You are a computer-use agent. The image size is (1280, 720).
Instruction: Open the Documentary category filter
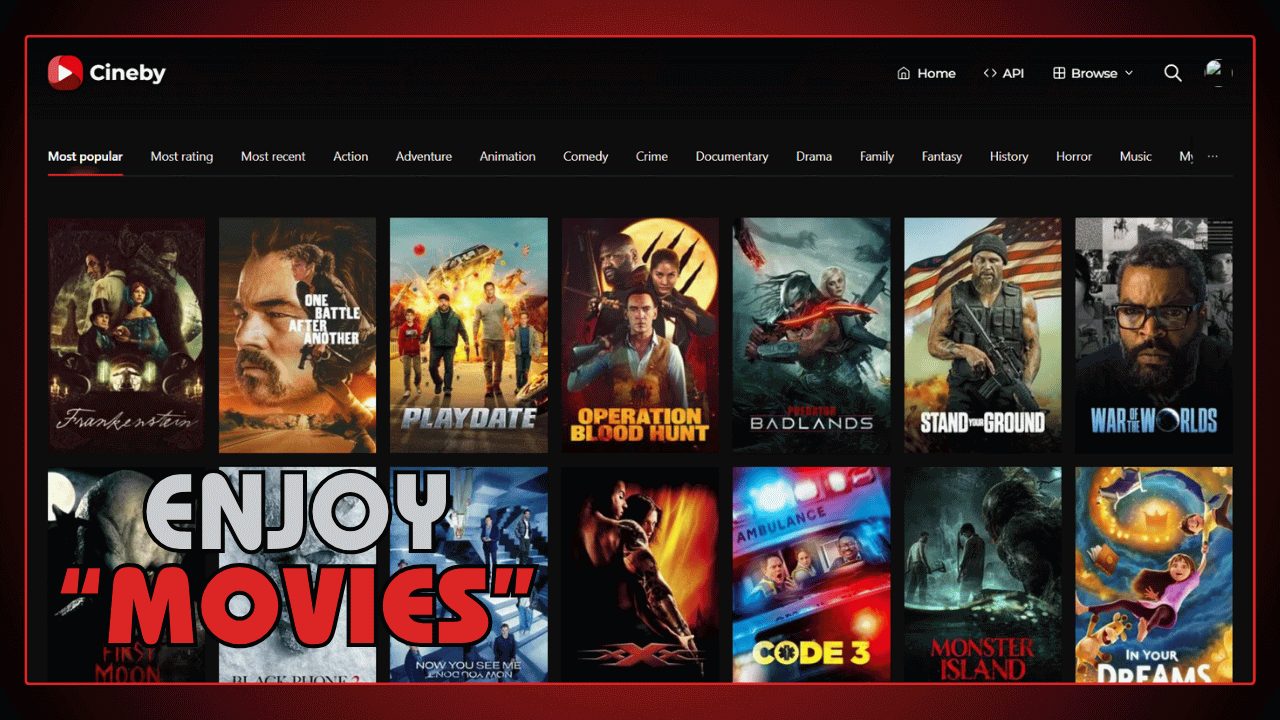[732, 156]
